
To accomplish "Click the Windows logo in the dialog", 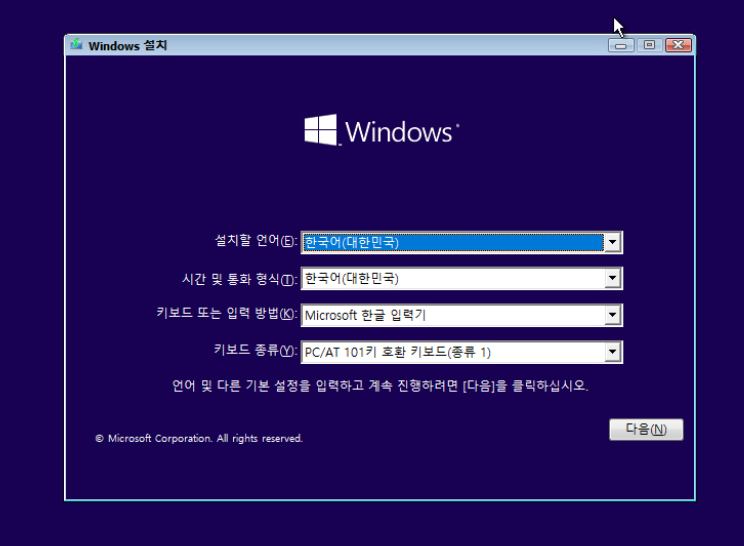I will click(382, 130).
